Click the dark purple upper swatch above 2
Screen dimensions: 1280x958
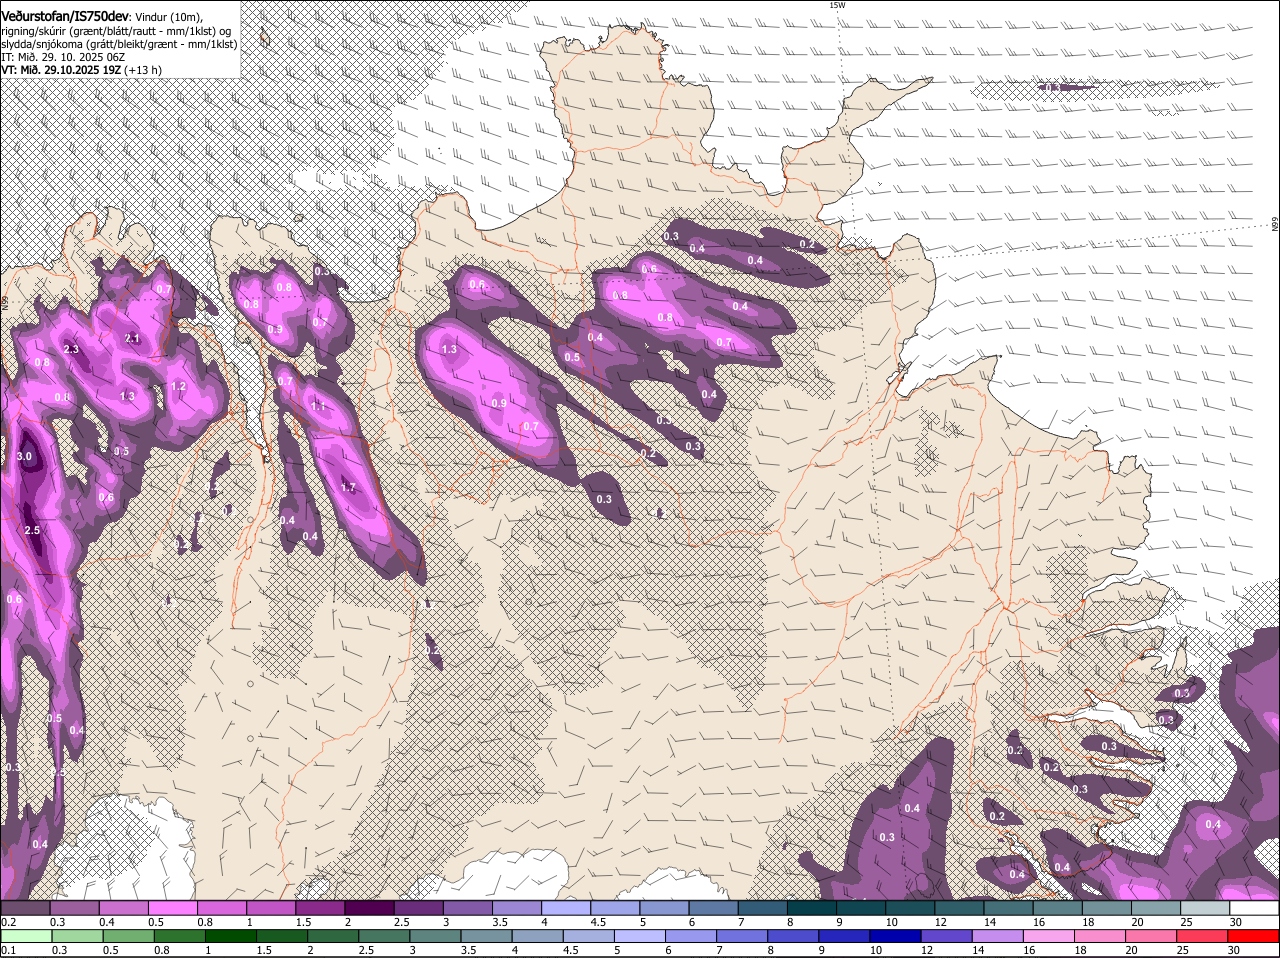(369, 908)
